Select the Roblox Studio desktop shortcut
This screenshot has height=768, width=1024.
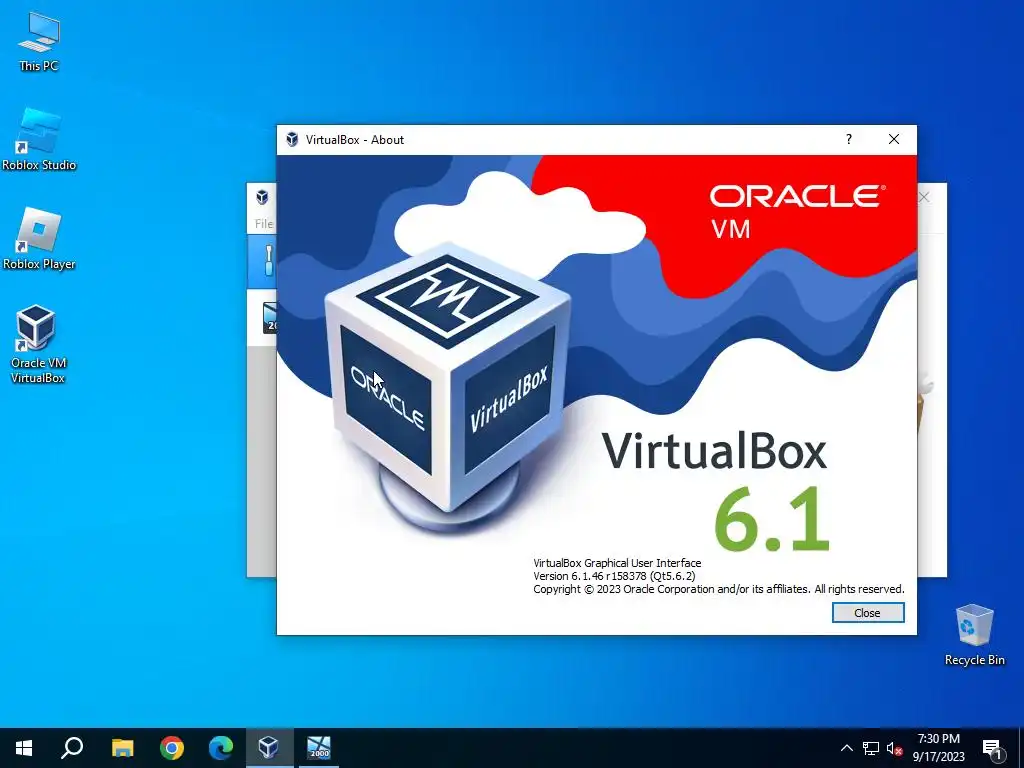(39, 139)
